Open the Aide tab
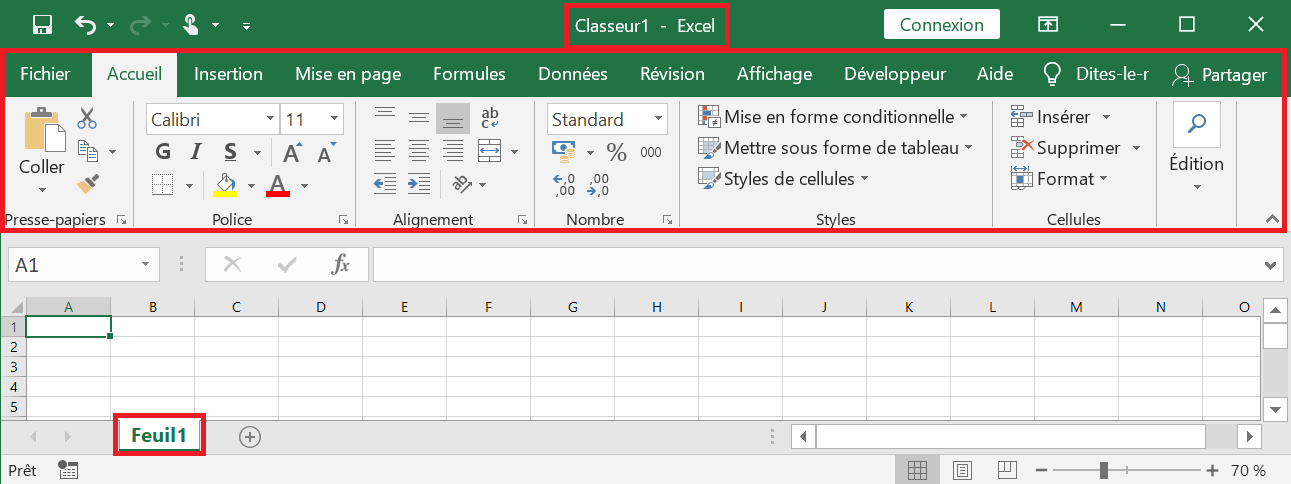Viewport: 1291px width, 484px height. [x=994, y=74]
